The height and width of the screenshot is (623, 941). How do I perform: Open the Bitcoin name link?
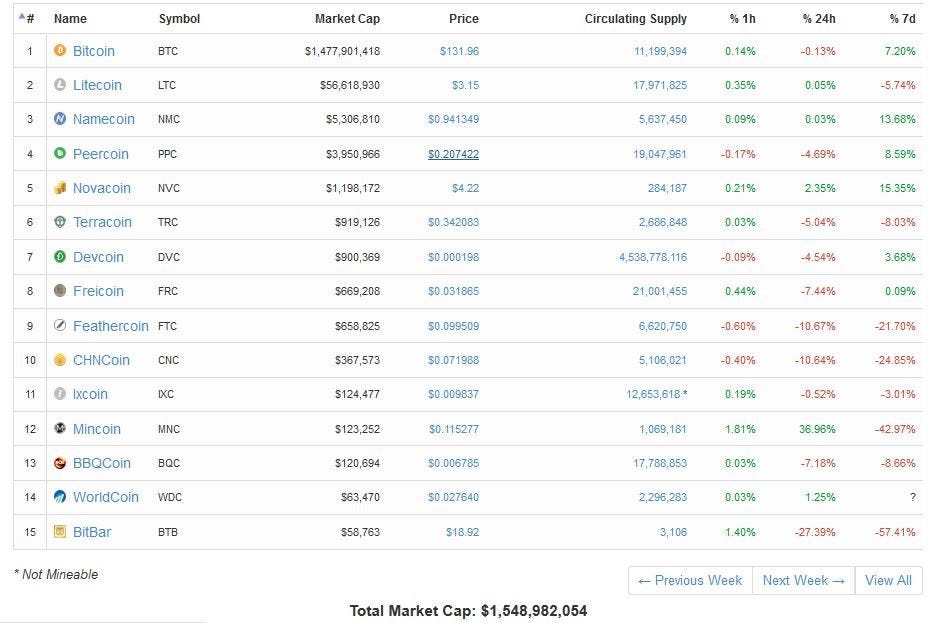click(95, 50)
